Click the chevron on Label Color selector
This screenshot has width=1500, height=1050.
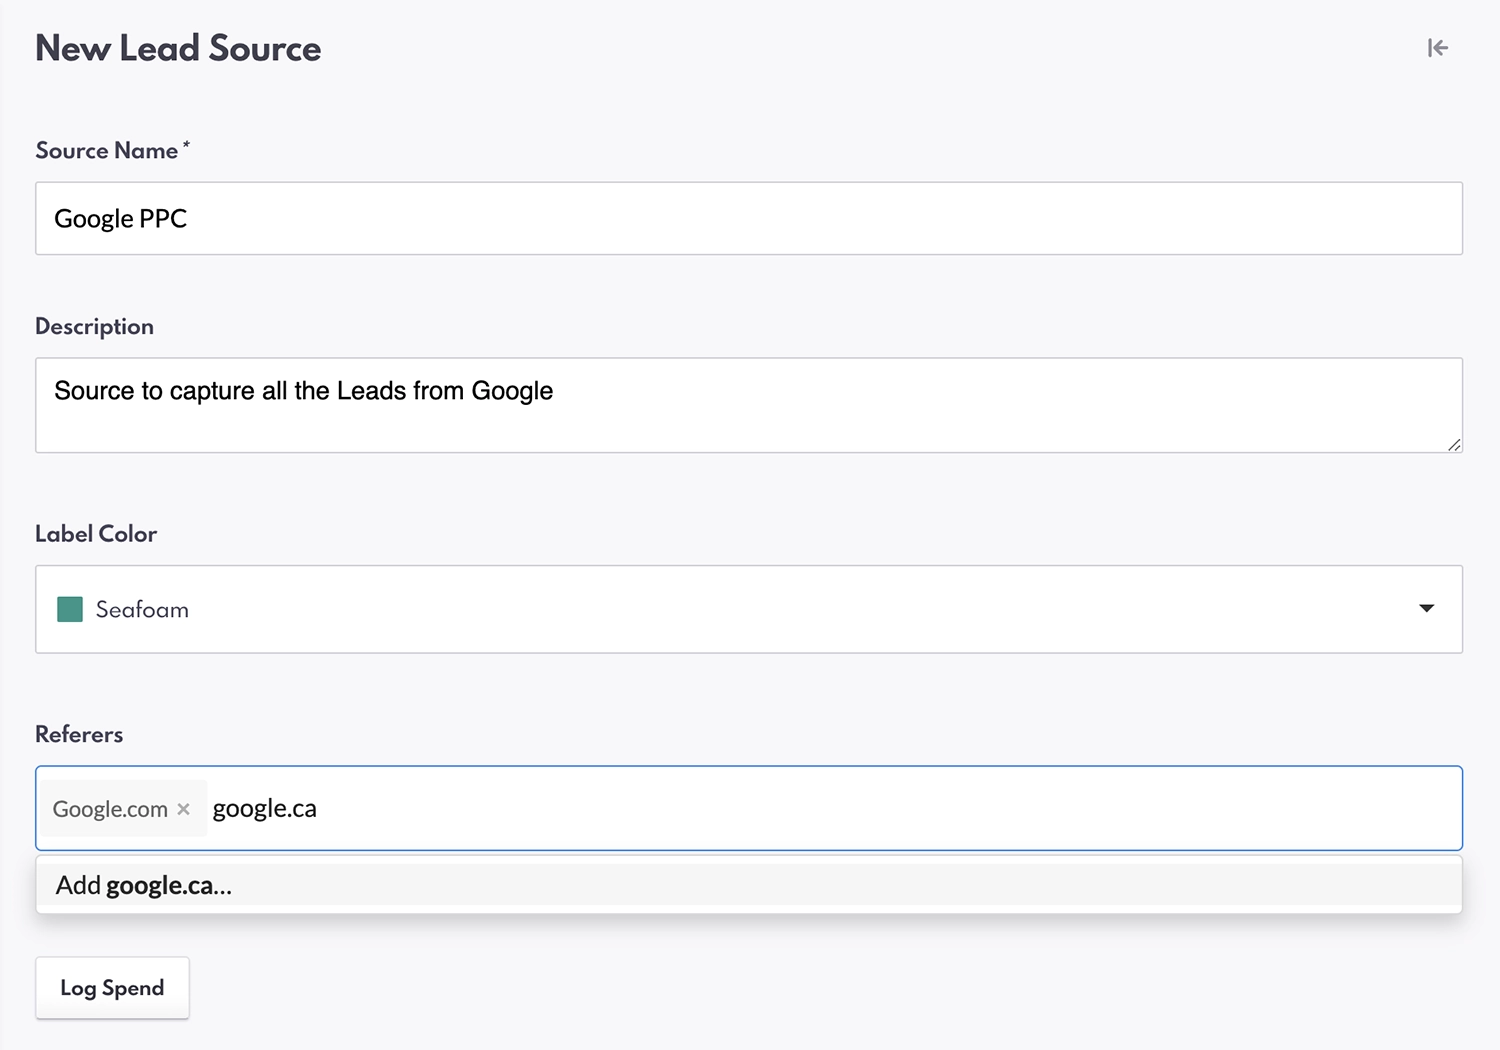1427,609
